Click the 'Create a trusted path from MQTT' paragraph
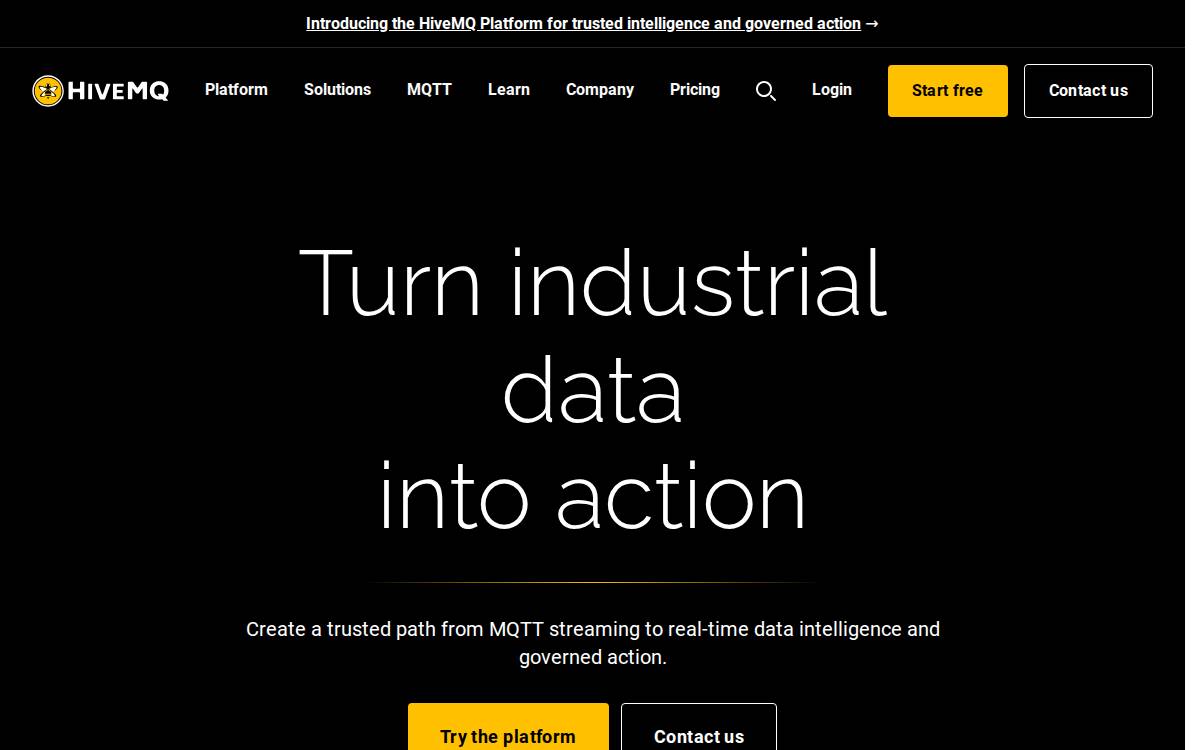 click(x=593, y=643)
